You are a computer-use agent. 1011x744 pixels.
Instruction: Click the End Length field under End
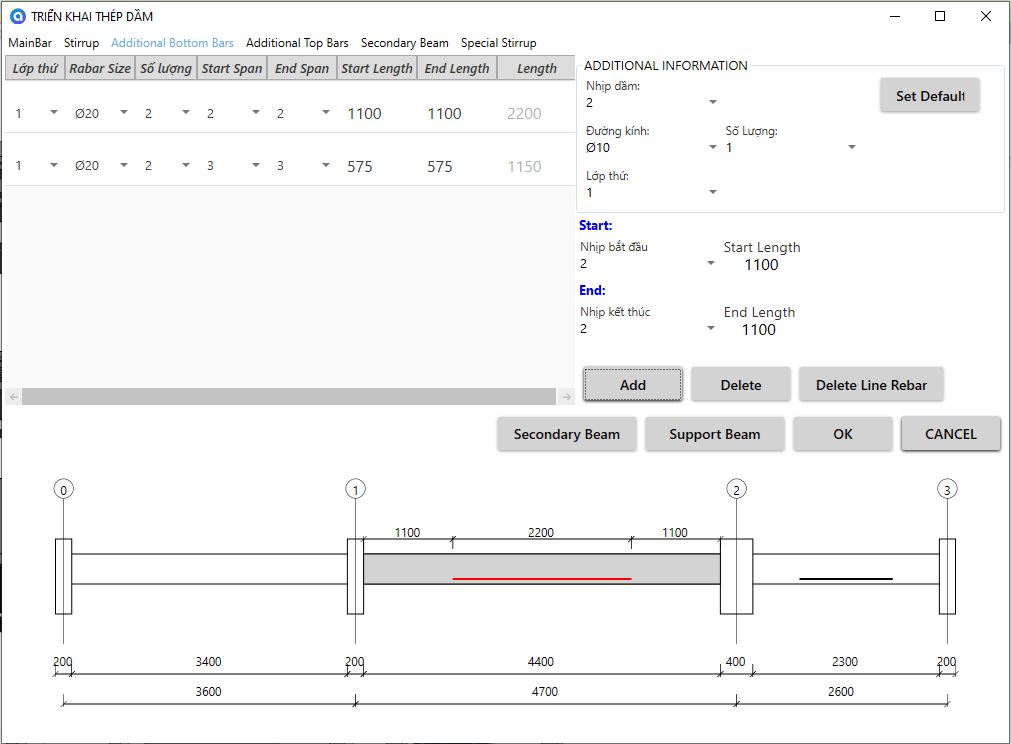click(x=759, y=330)
